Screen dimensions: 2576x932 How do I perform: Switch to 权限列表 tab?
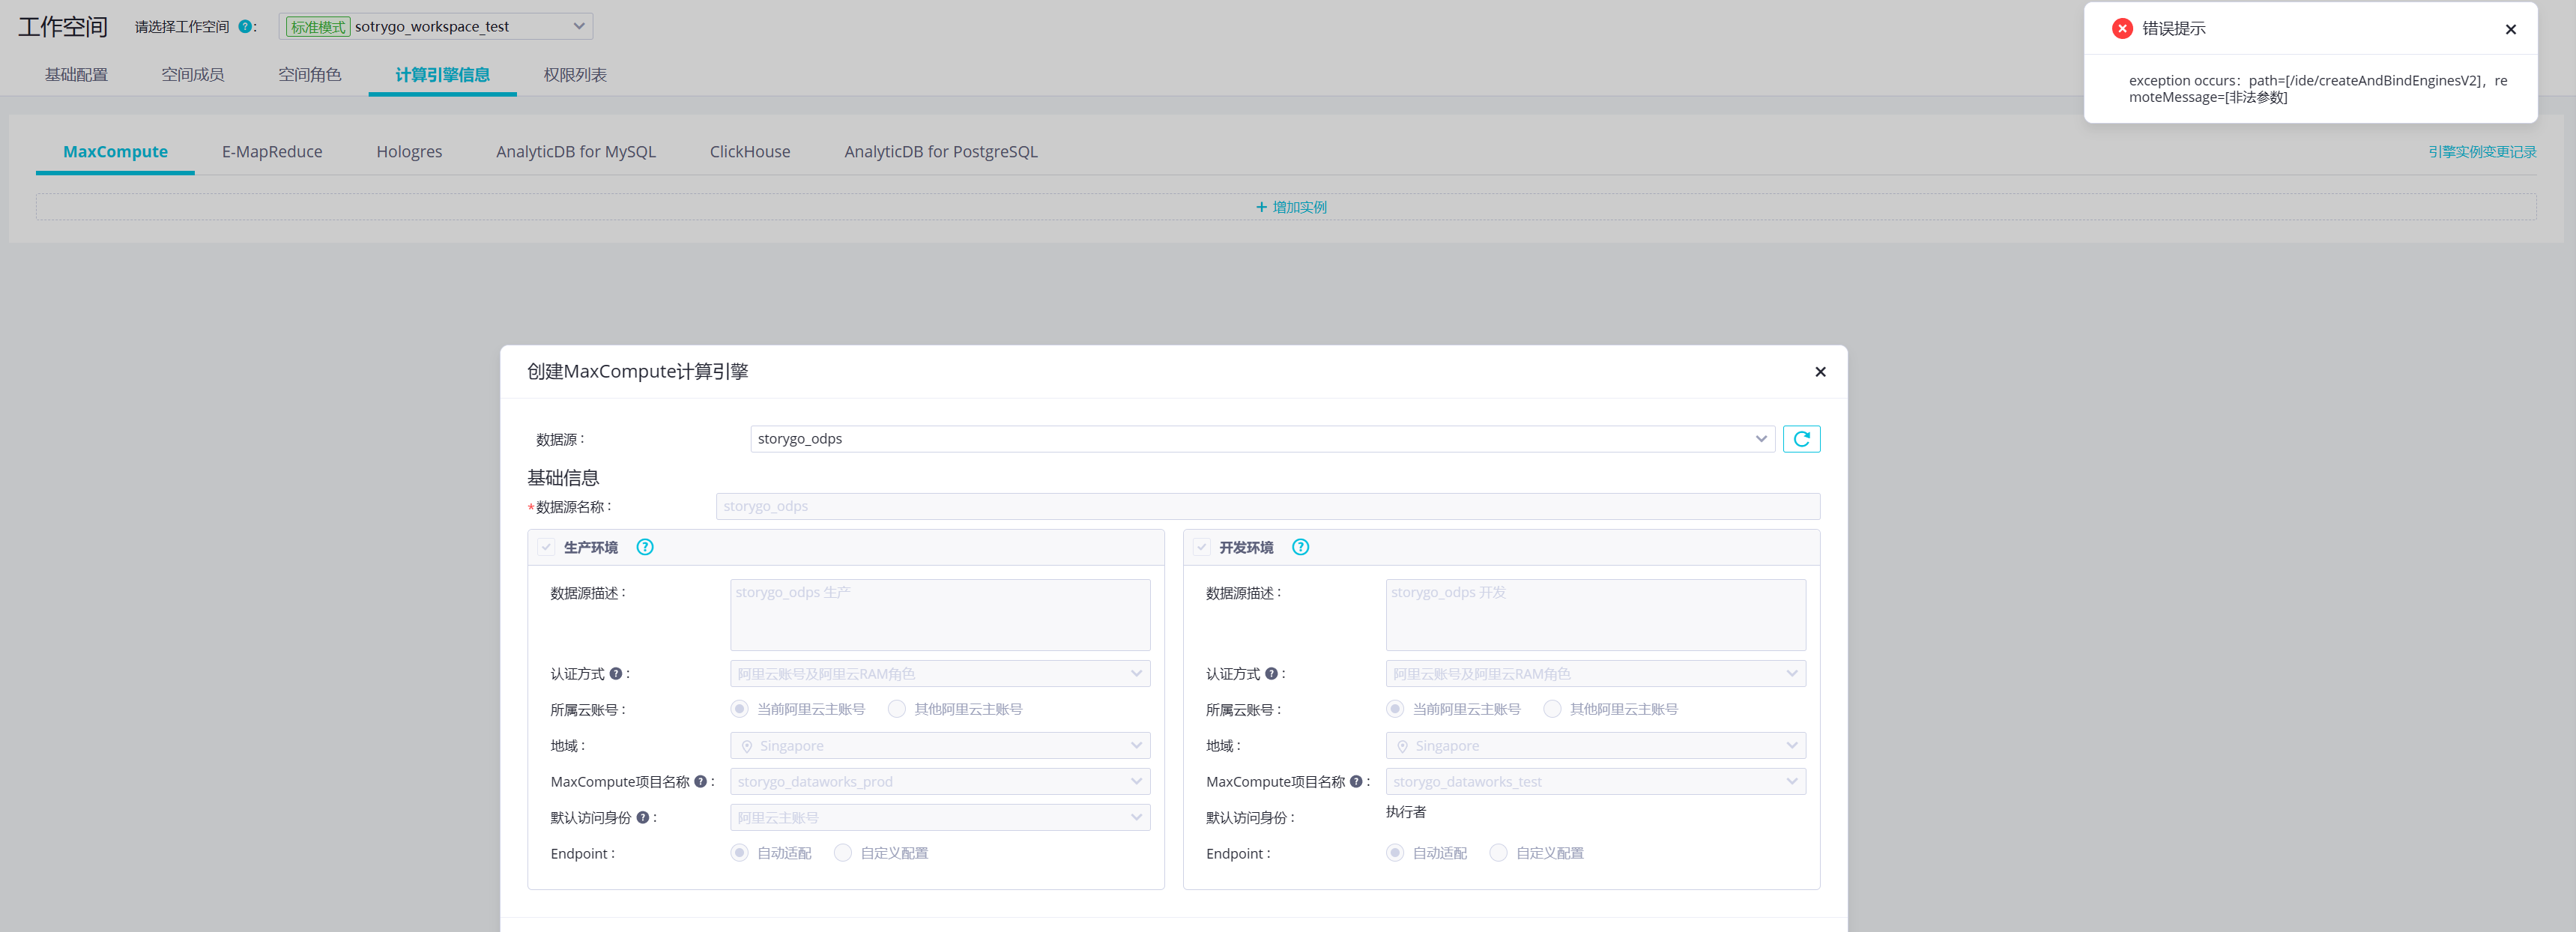tap(575, 75)
